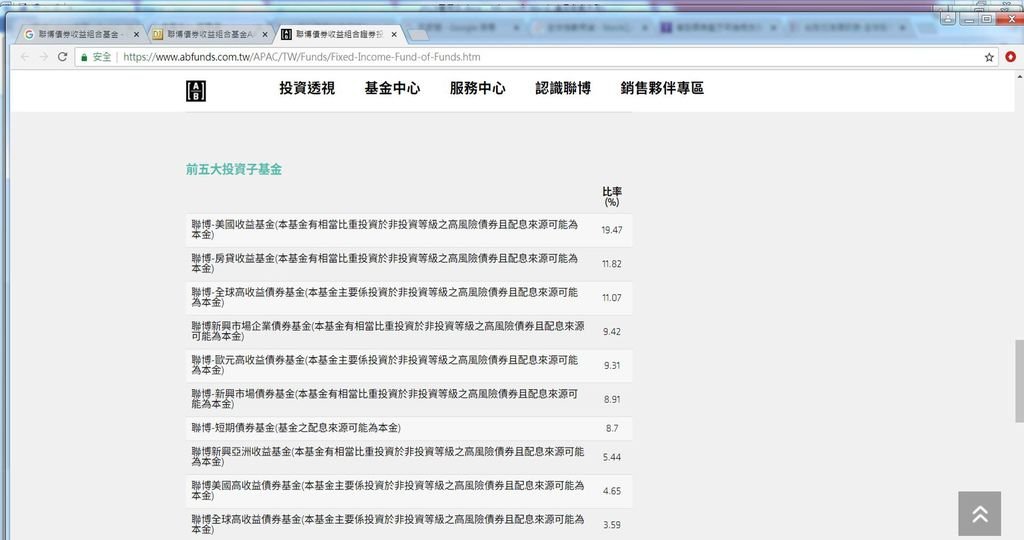Click the browser back arrow
Viewport: 1024px width, 540px height.
click(x=25, y=57)
